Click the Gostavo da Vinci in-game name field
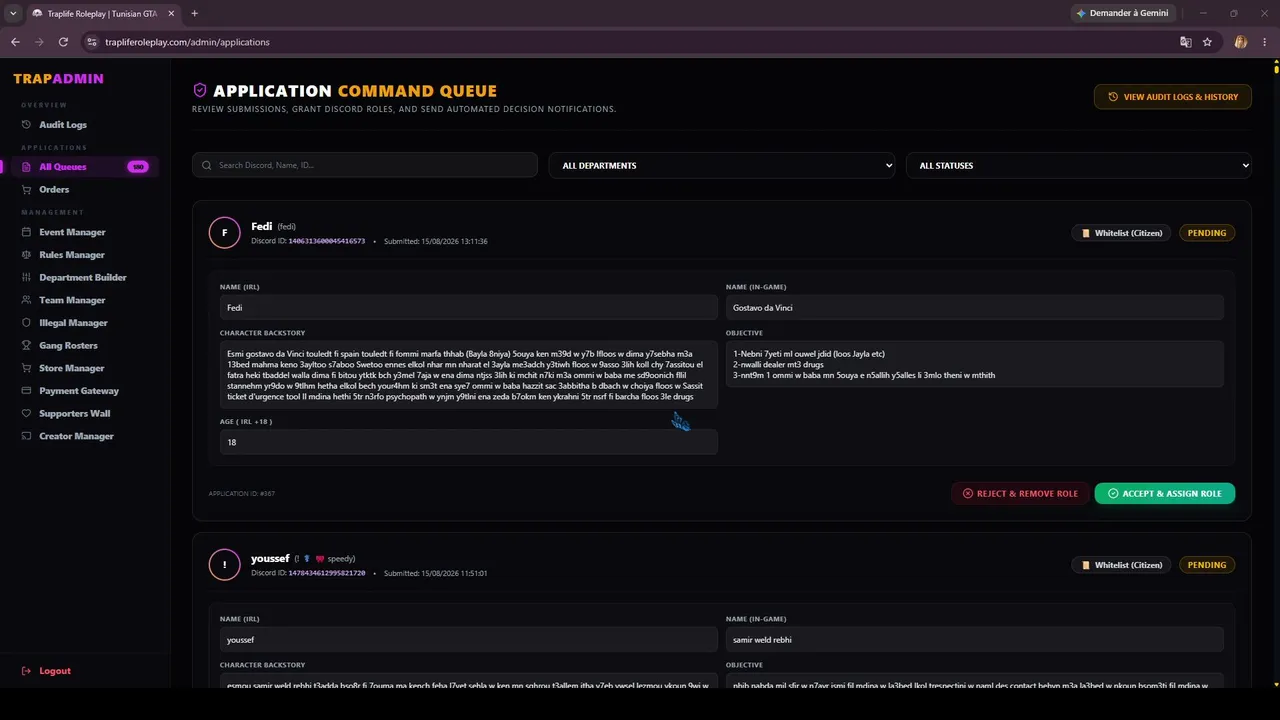 click(x=975, y=308)
